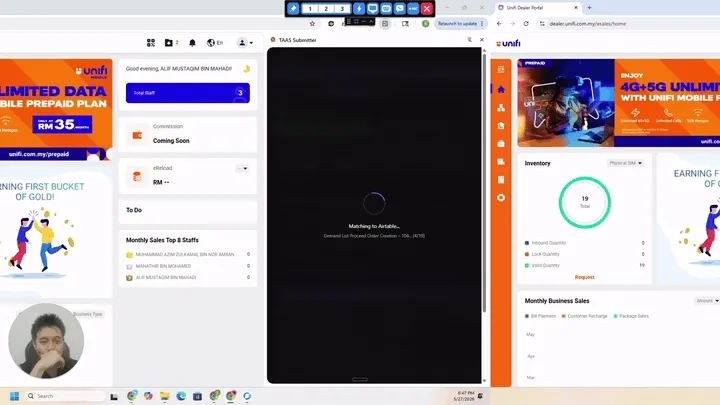
Task: Open the Windows Start menu
Action: pos(14,396)
